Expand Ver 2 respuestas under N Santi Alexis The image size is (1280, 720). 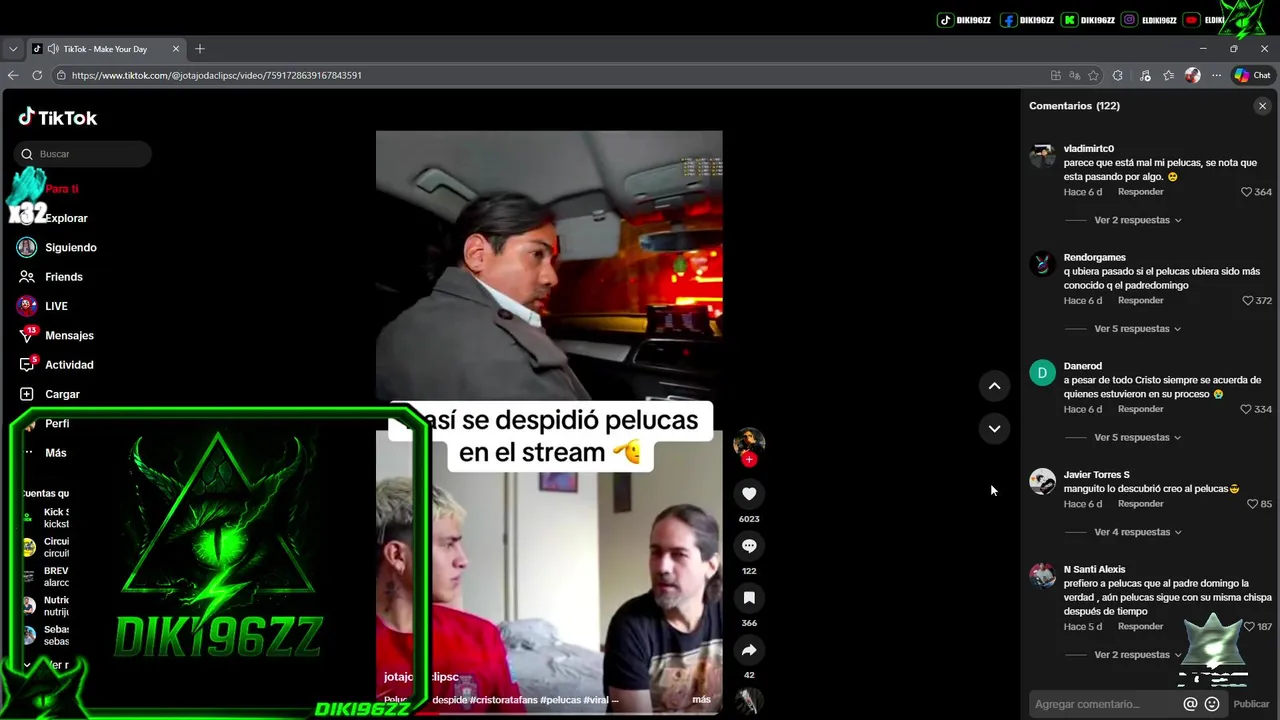pyautogui.click(x=1138, y=655)
